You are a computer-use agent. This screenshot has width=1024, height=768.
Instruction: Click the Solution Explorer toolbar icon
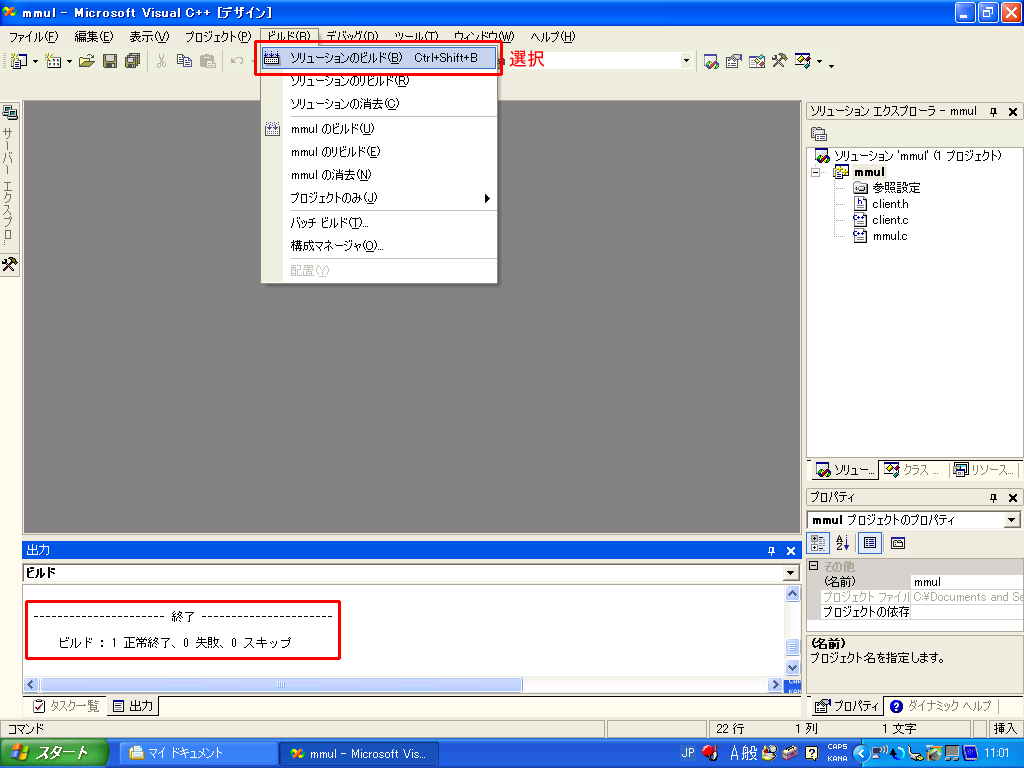tap(711, 61)
